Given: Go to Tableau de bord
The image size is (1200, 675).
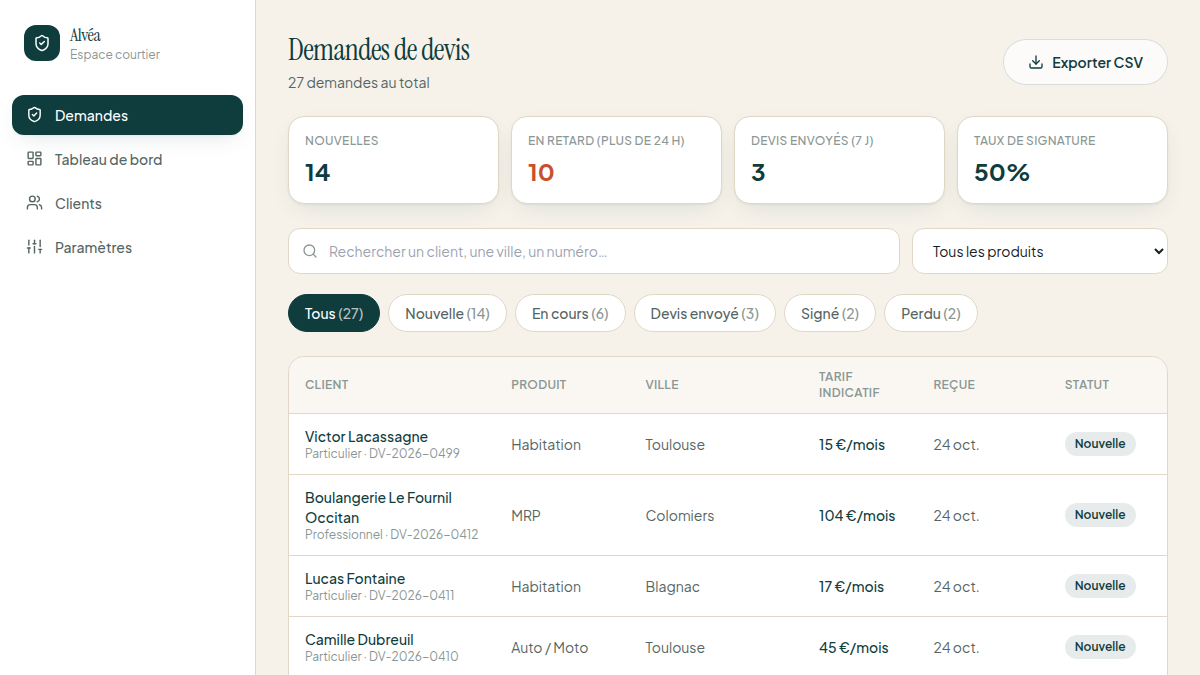Looking at the screenshot, I should (x=127, y=159).
